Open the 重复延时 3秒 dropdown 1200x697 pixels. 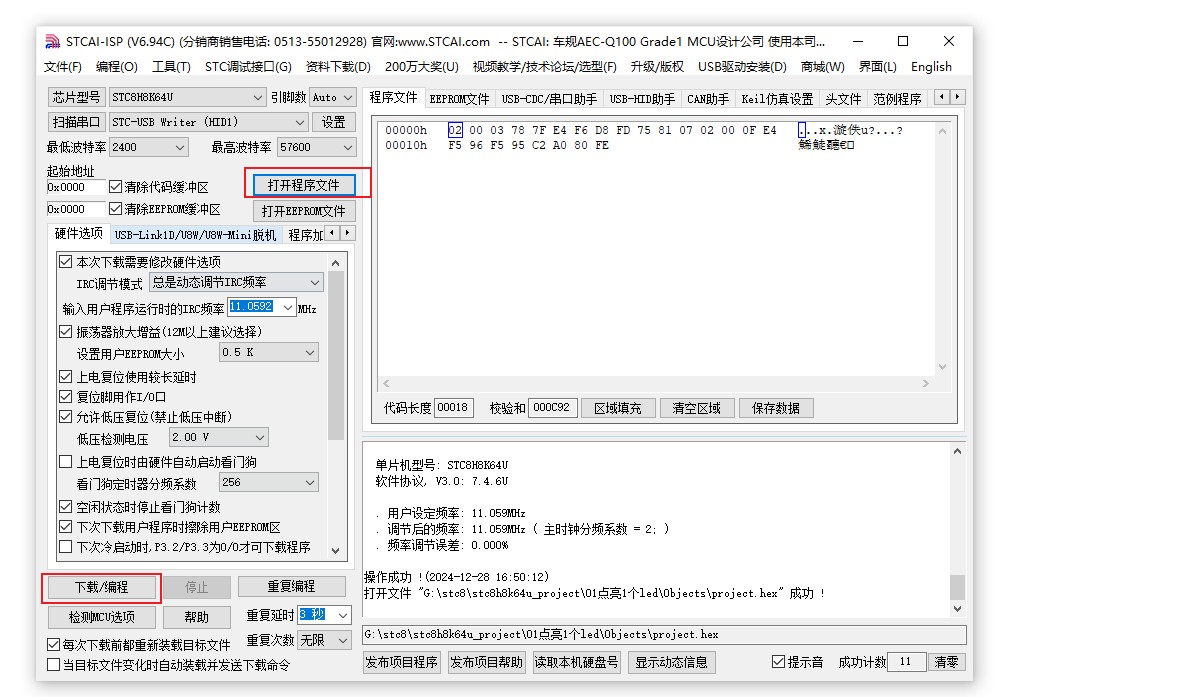[x=343, y=615]
